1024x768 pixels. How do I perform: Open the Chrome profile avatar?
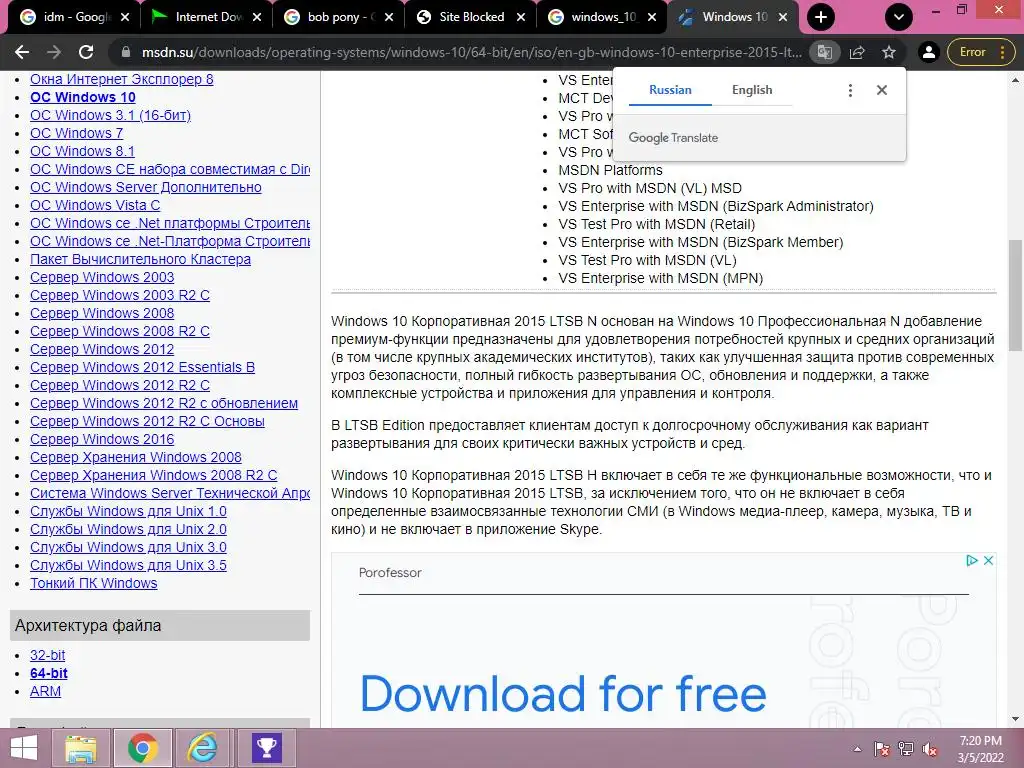tap(929, 52)
